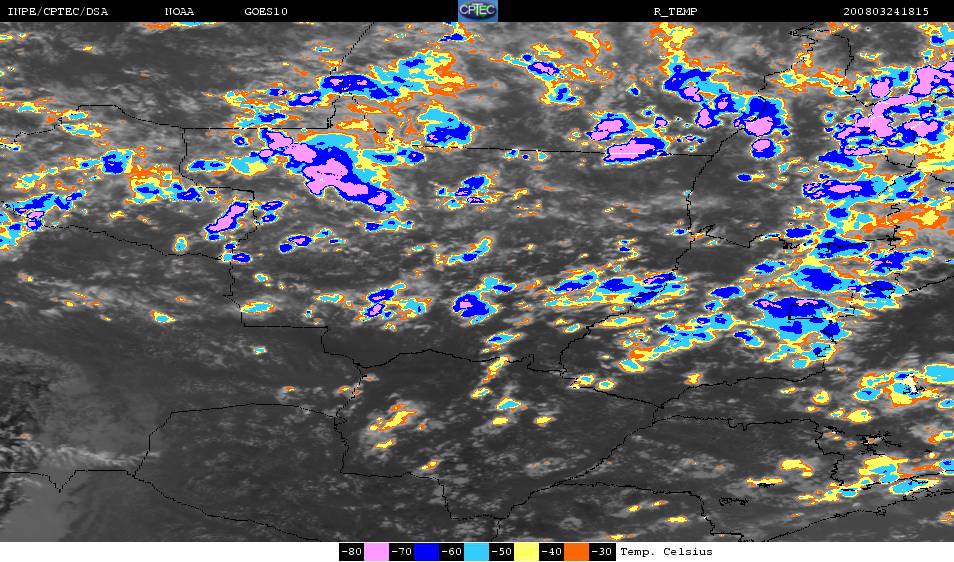Viewport: 954px width, 562px height.
Task: Pick the pink legend color swatch
Action: click(x=377, y=552)
